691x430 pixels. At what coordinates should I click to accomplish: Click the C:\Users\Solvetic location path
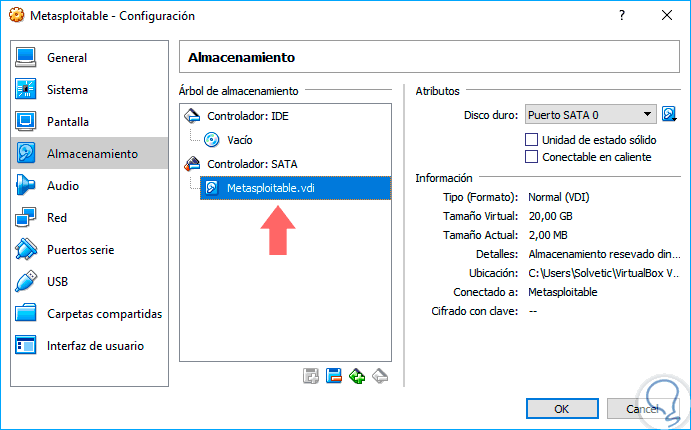pyautogui.click(x=603, y=273)
